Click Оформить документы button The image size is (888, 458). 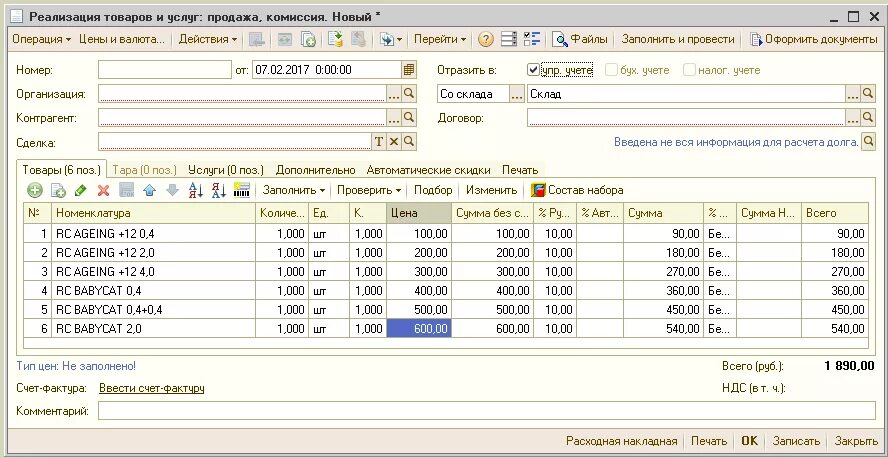click(813, 39)
